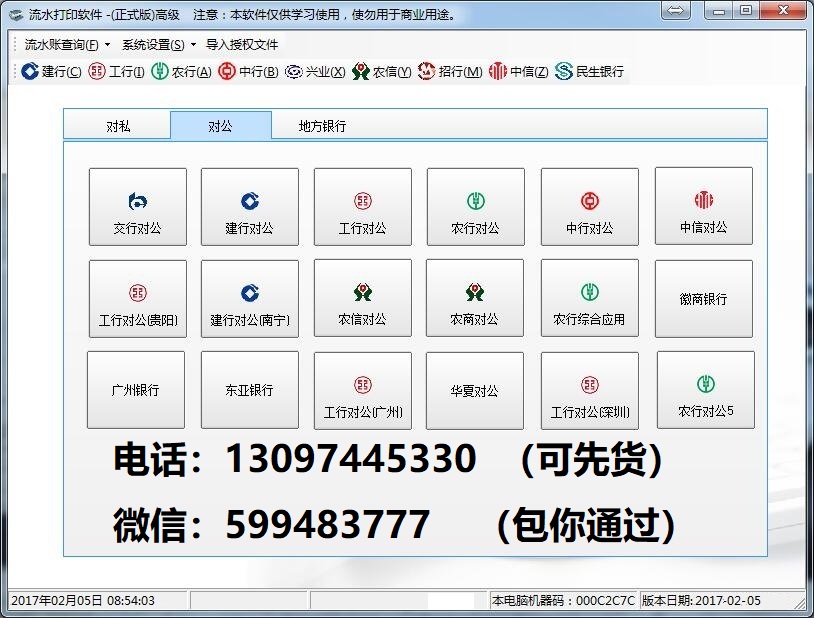Click the application icon in the title bar
The width and height of the screenshot is (814, 618).
[17, 14]
